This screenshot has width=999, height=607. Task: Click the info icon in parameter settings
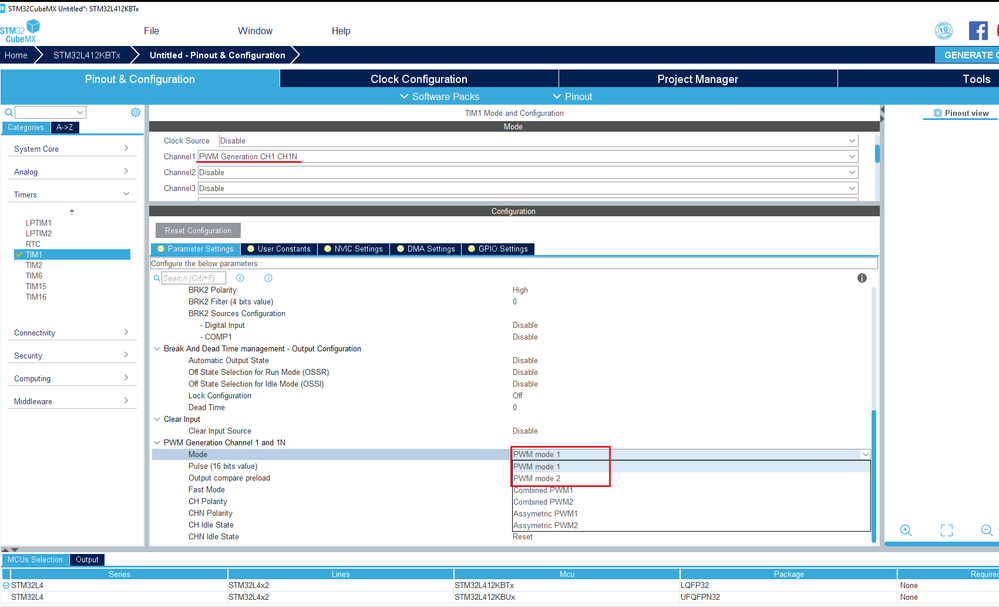(x=862, y=278)
